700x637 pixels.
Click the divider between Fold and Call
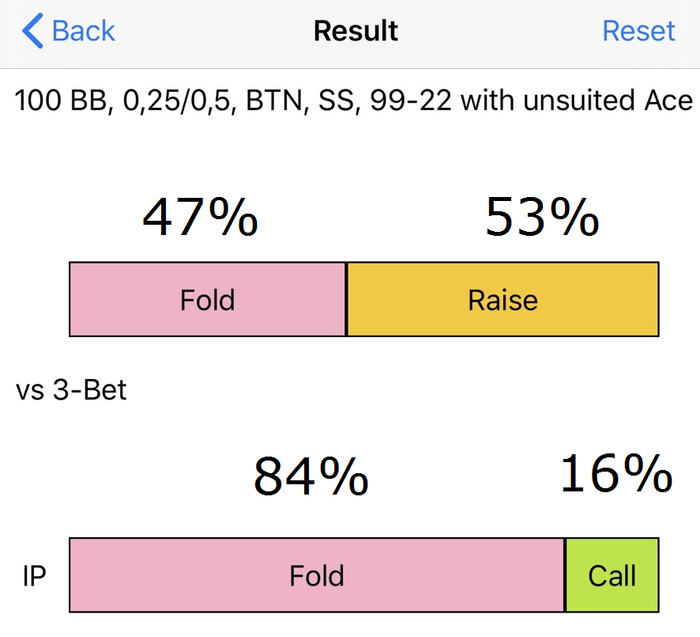coord(565,575)
